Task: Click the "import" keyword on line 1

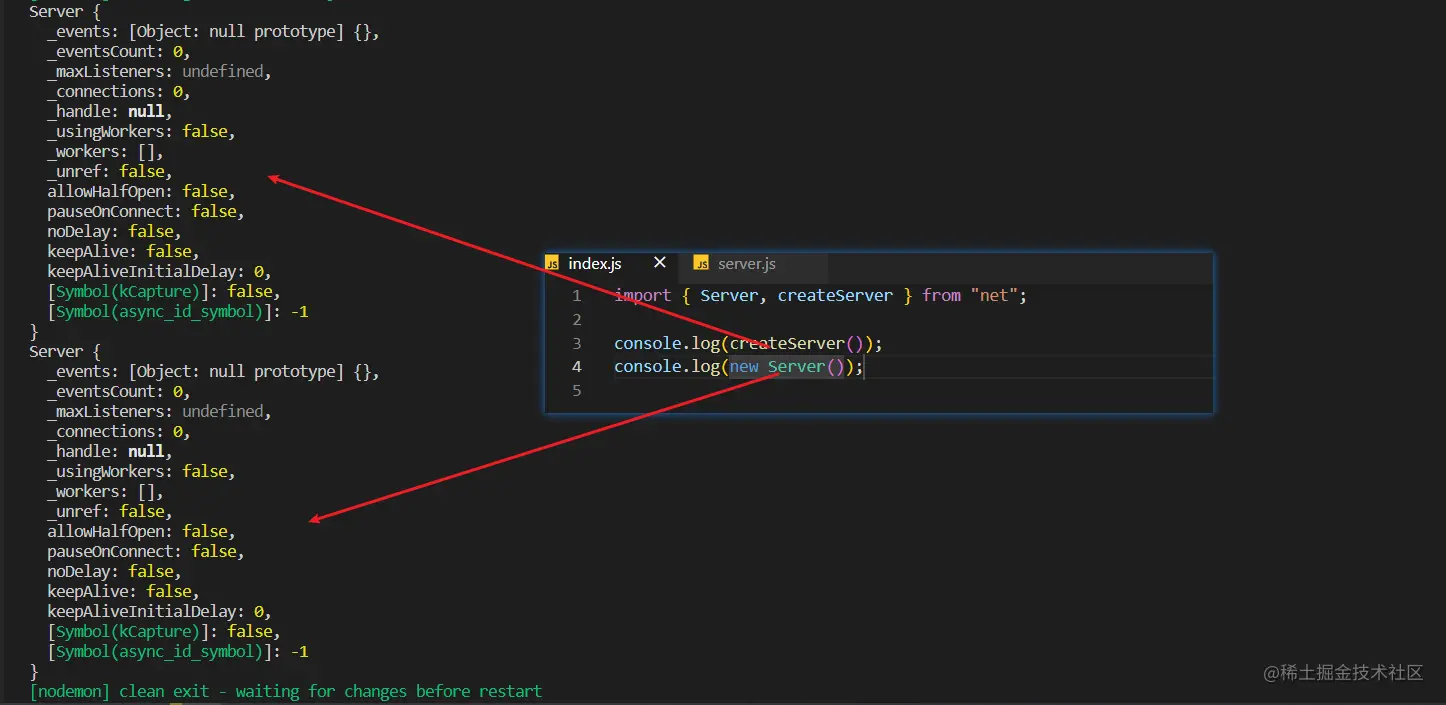Action: [x=642, y=296]
